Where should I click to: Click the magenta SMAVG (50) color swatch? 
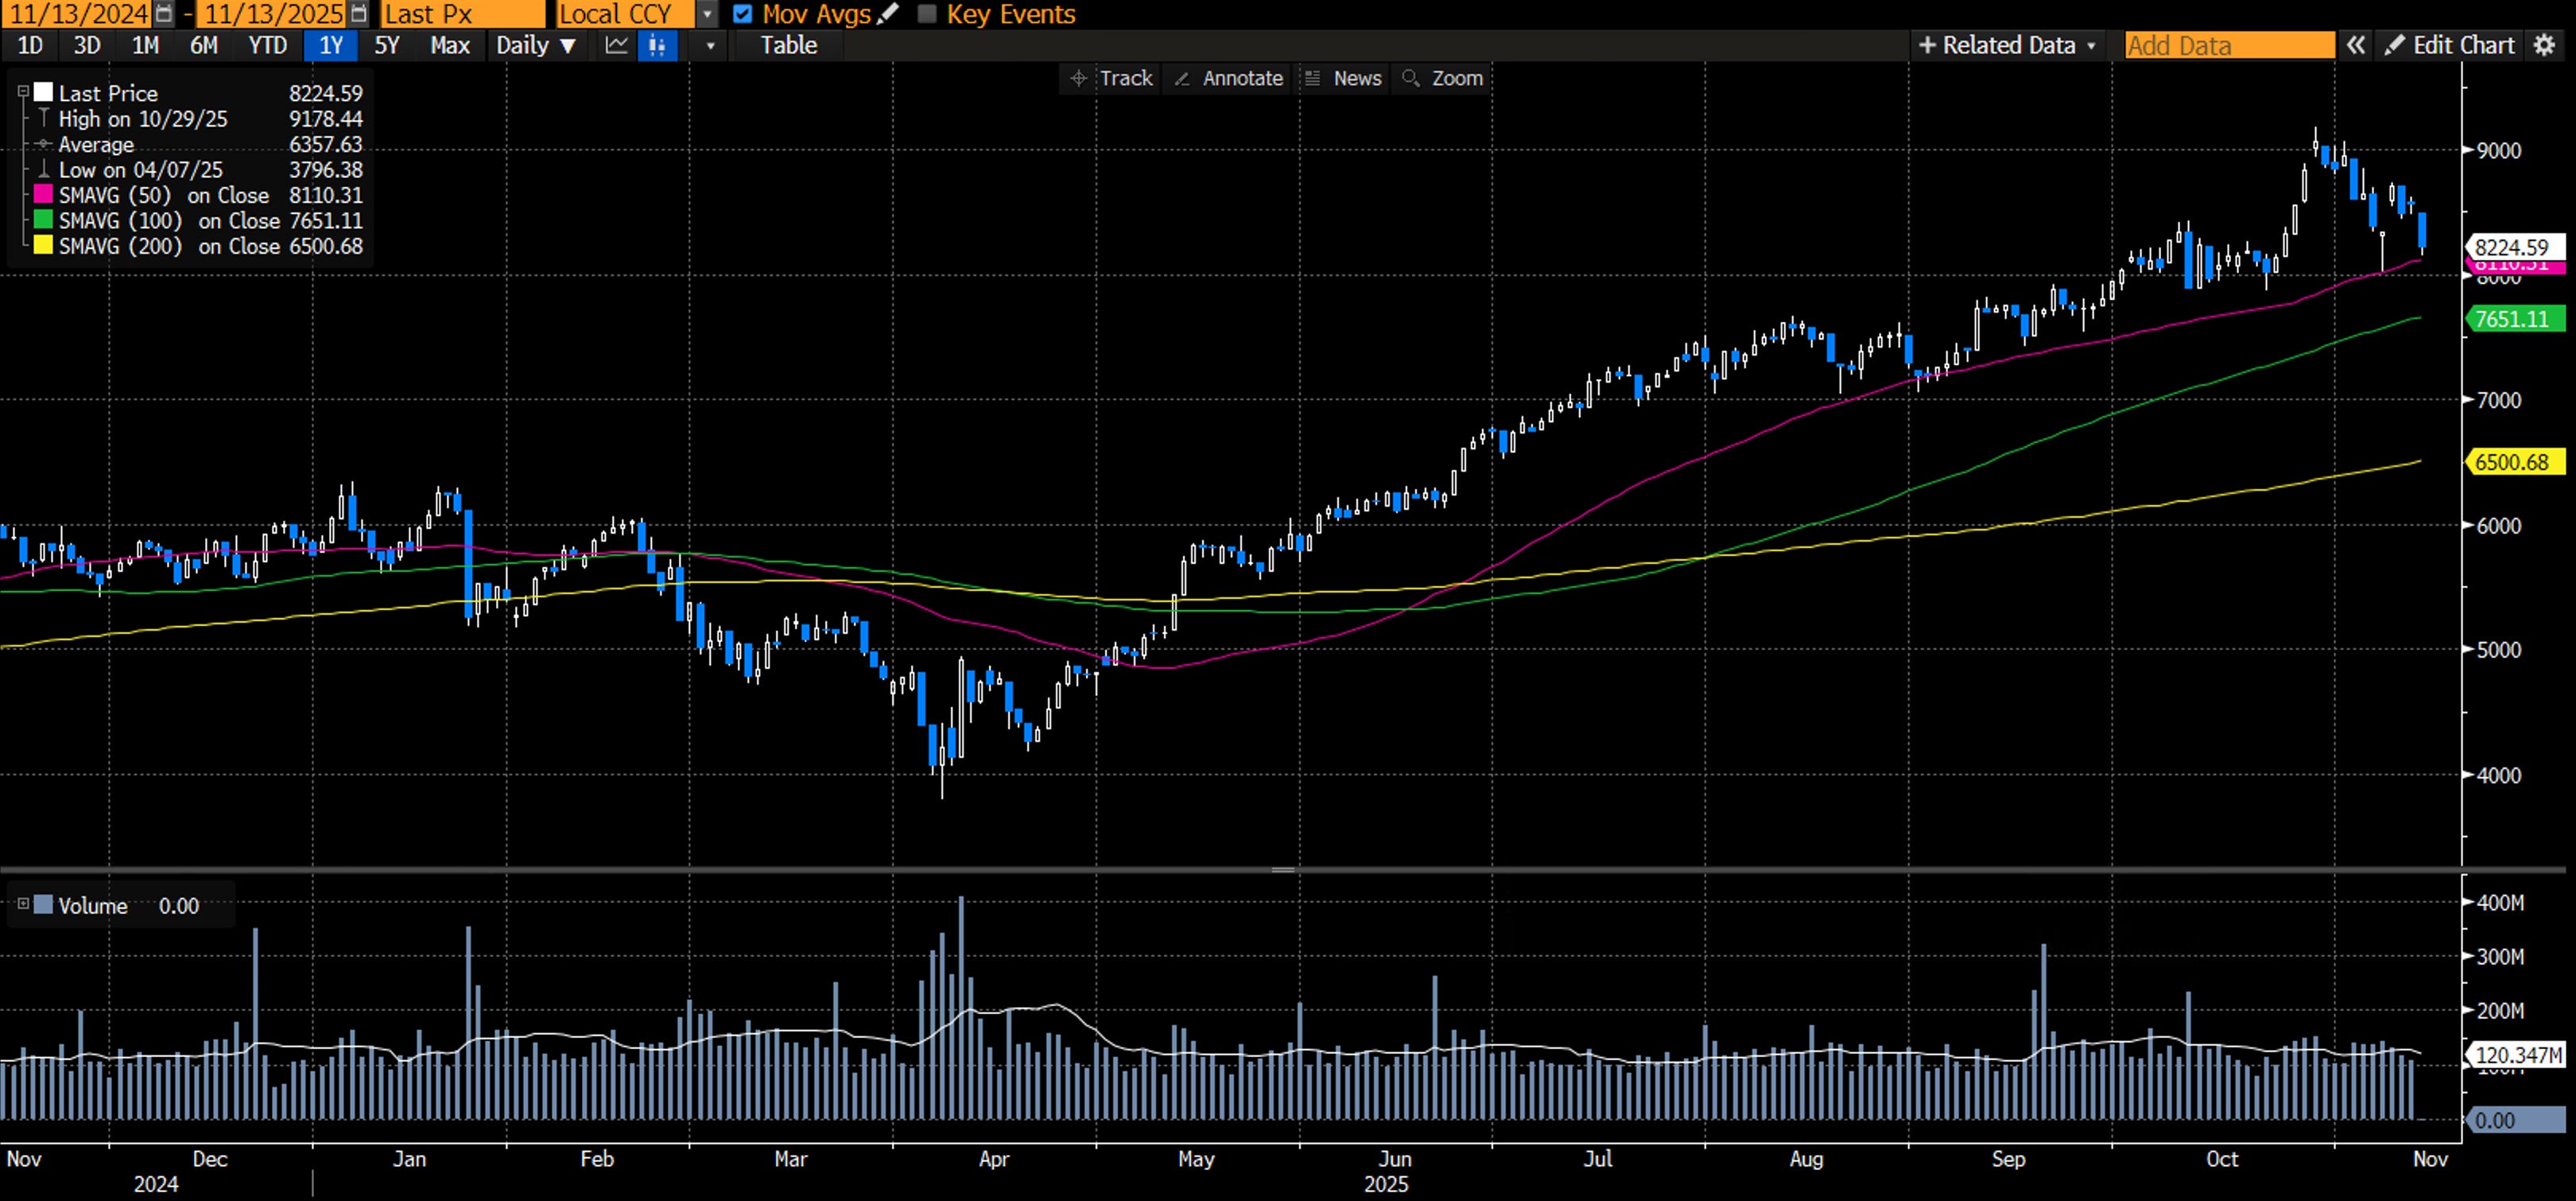(43, 195)
